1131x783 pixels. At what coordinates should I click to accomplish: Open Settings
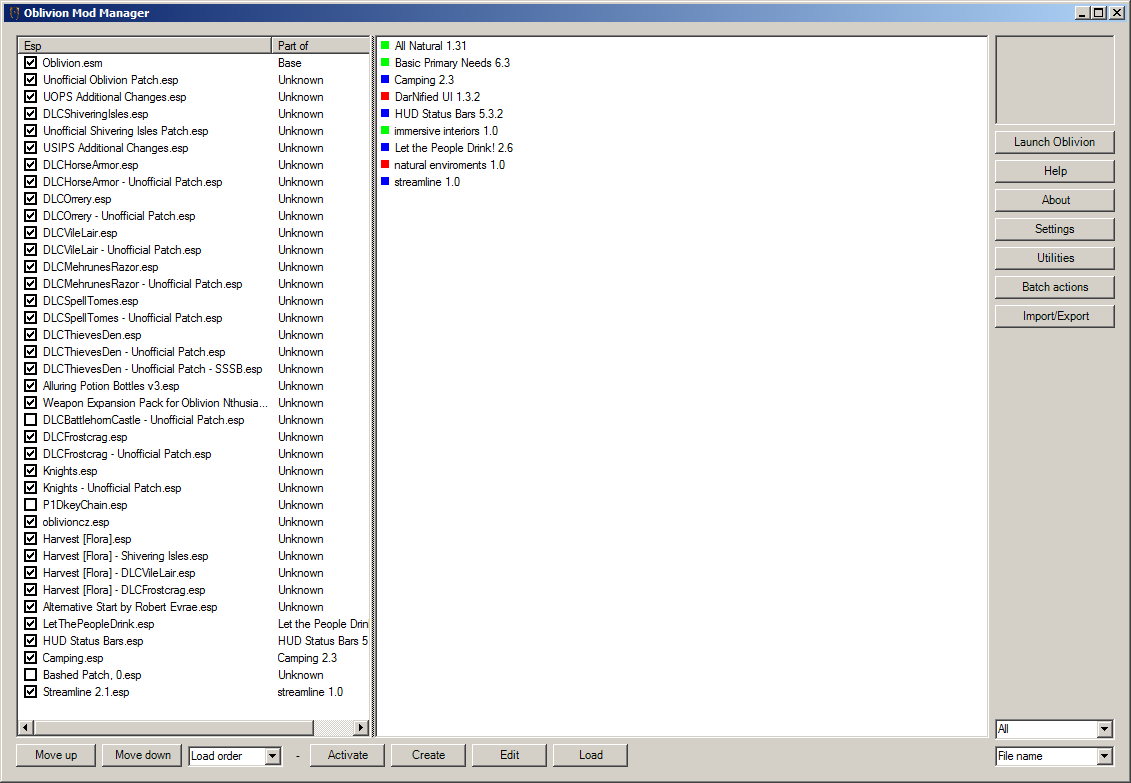(x=1055, y=229)
